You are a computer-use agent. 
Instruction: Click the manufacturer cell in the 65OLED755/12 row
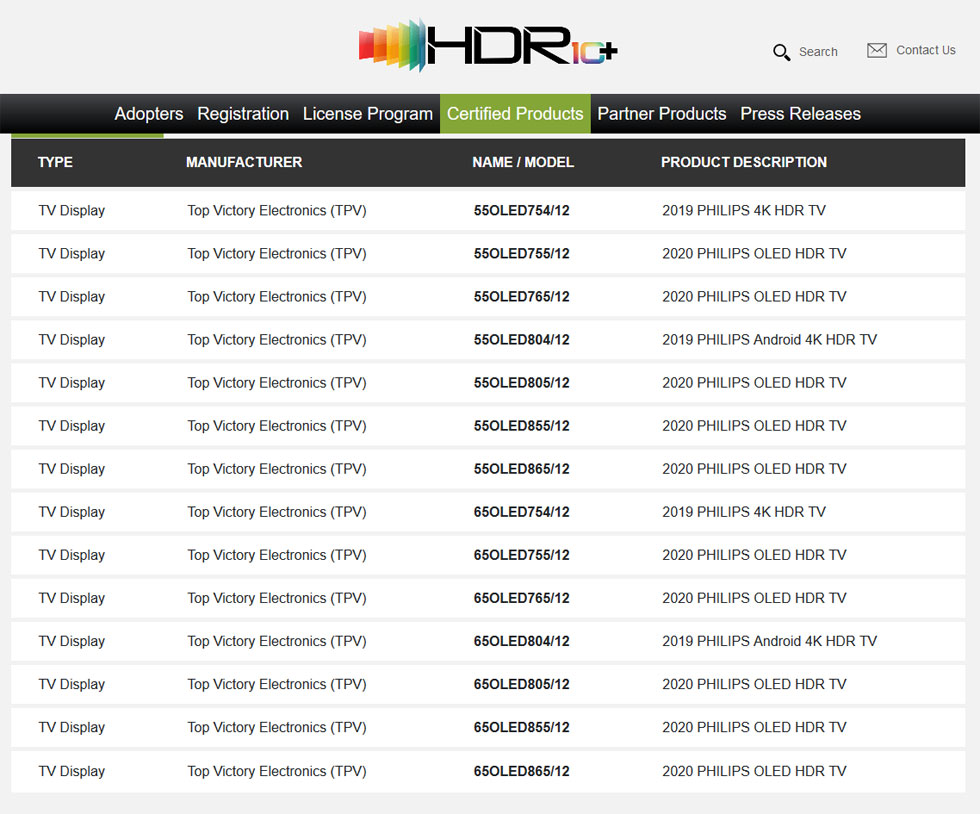[277, 556]
